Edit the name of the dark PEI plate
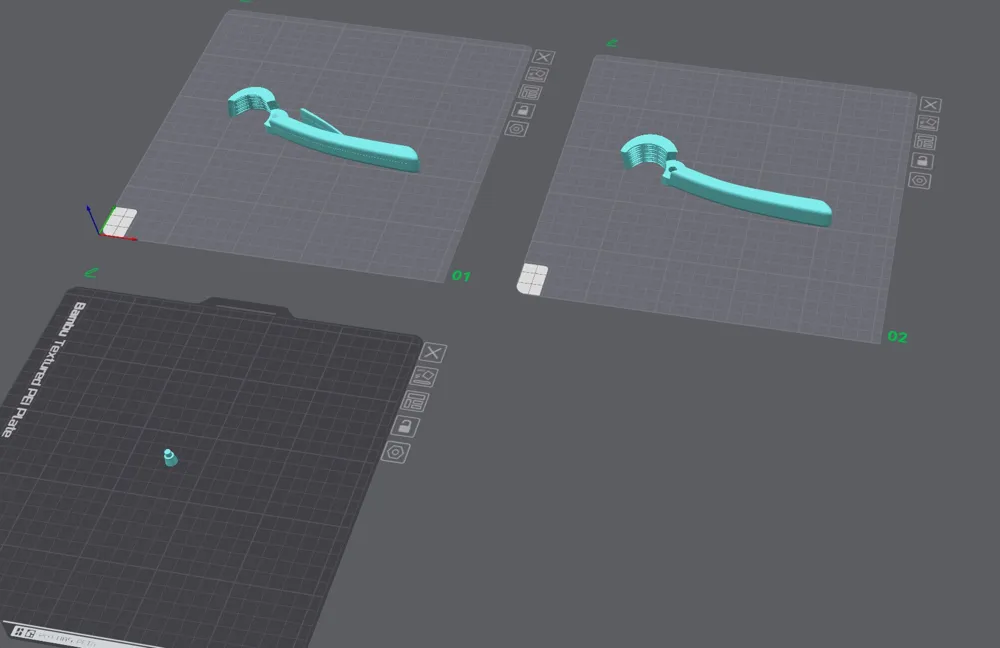Viewport: 1000px width, 648px height. tap(91, 273)
